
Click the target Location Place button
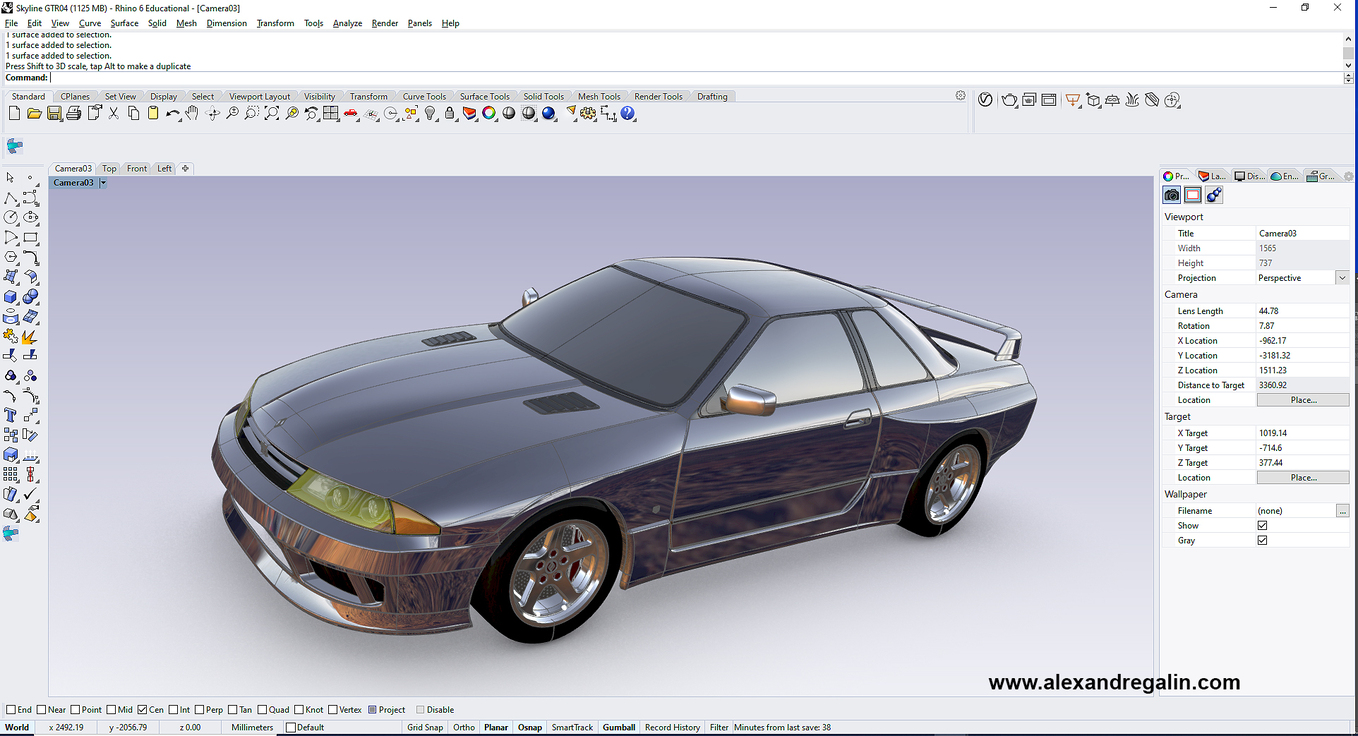pos(1303,477)
